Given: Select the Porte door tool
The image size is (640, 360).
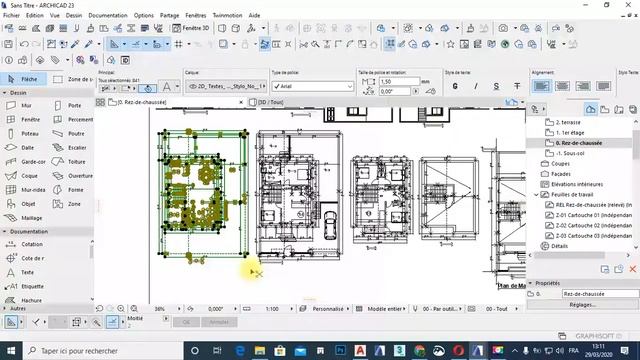Looking at the screenshot, I should tap(69, 105).
